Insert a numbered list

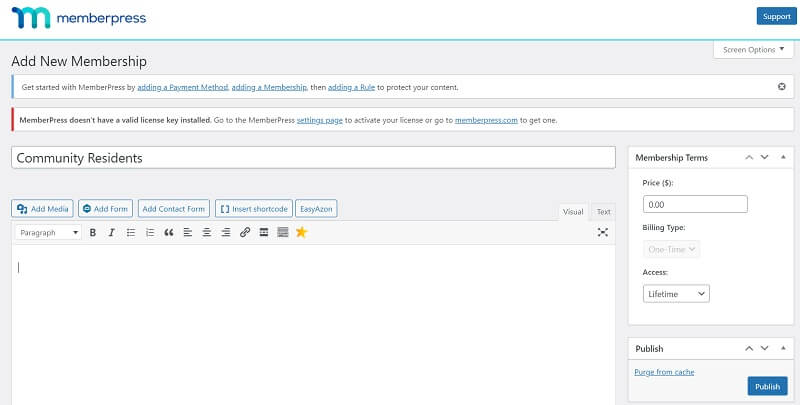149,233
